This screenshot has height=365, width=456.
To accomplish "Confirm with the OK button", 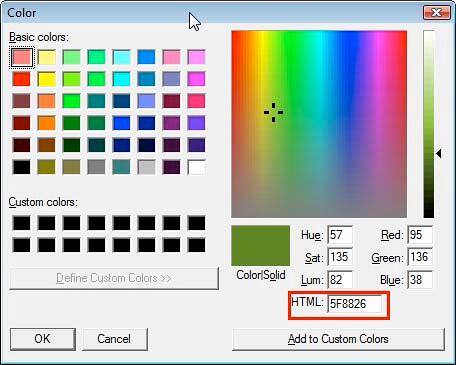I will (x=43, y=339).
